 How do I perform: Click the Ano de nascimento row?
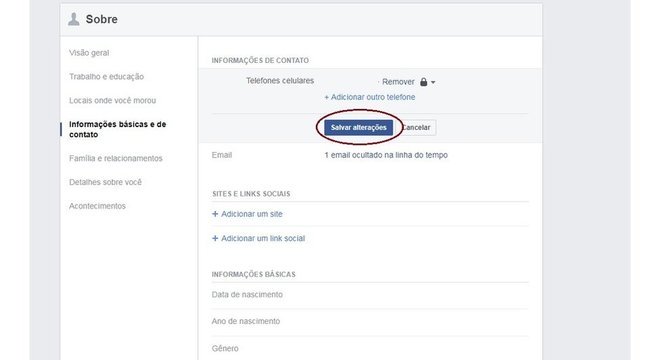coord(370,321)
